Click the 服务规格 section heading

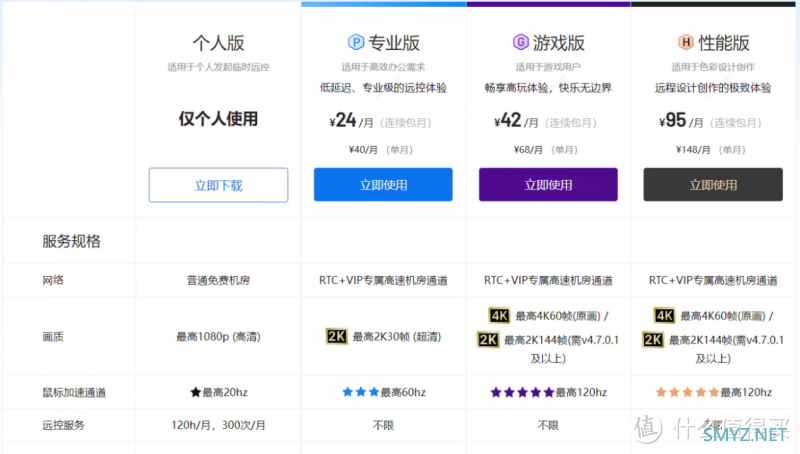coord(71,241)
